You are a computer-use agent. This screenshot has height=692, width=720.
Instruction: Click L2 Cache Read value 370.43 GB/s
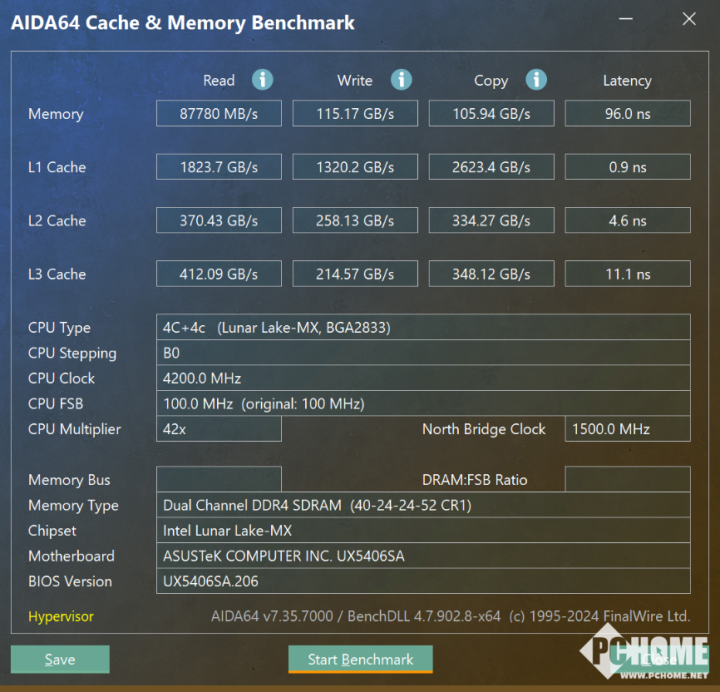pyautogui.click(x=219, y=220)
